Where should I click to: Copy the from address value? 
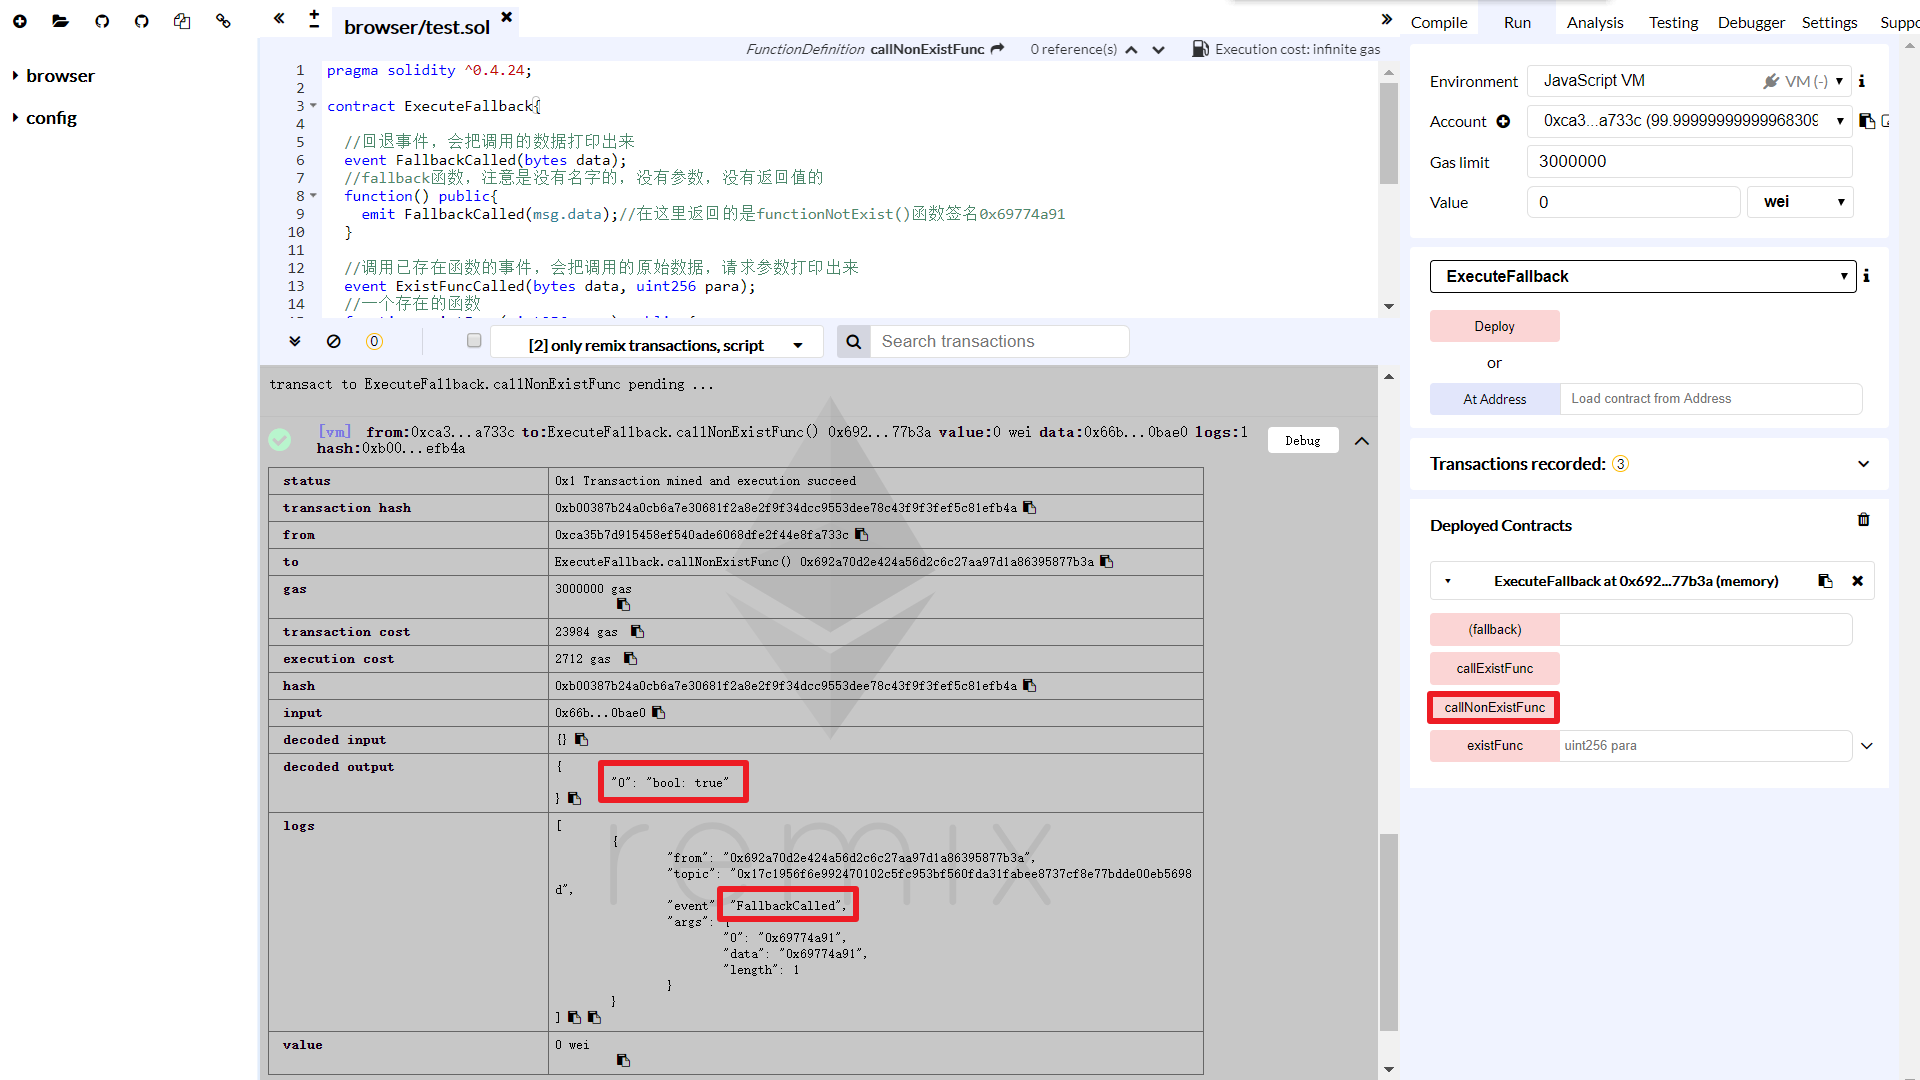(x=862, y=535)
